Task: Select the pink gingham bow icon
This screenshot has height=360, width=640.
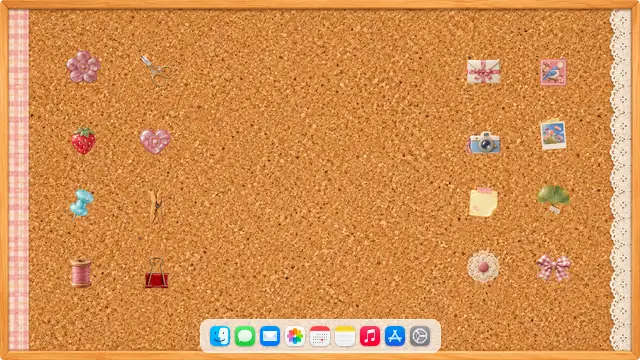Action: [553, 268]
